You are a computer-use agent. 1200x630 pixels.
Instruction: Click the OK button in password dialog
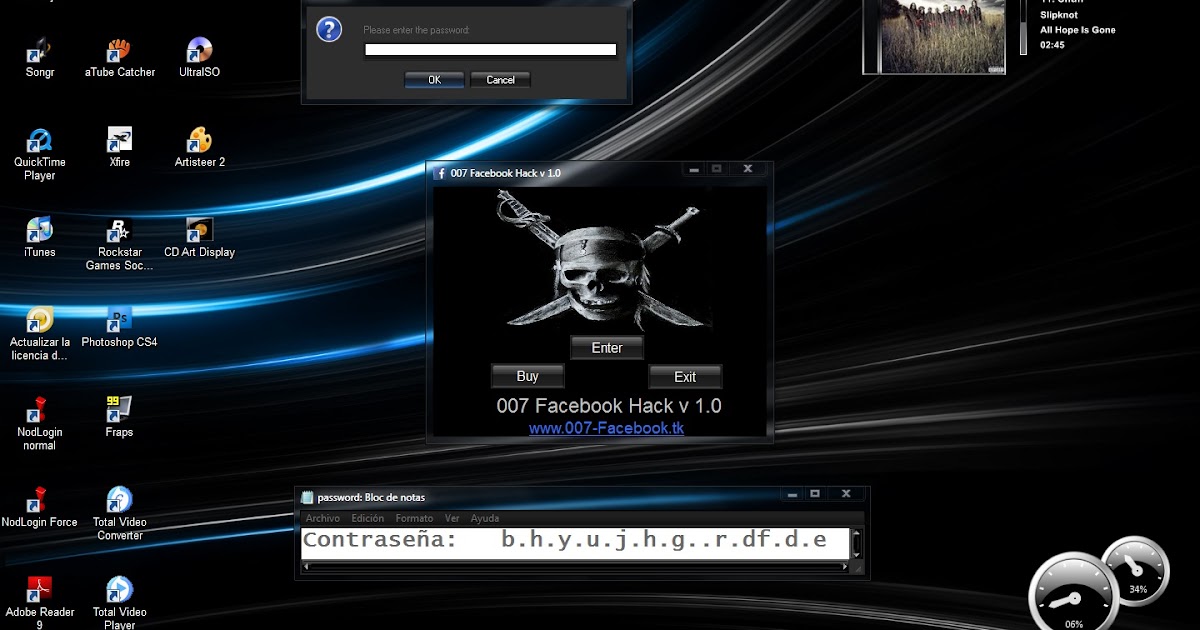[x=434, y=80]
